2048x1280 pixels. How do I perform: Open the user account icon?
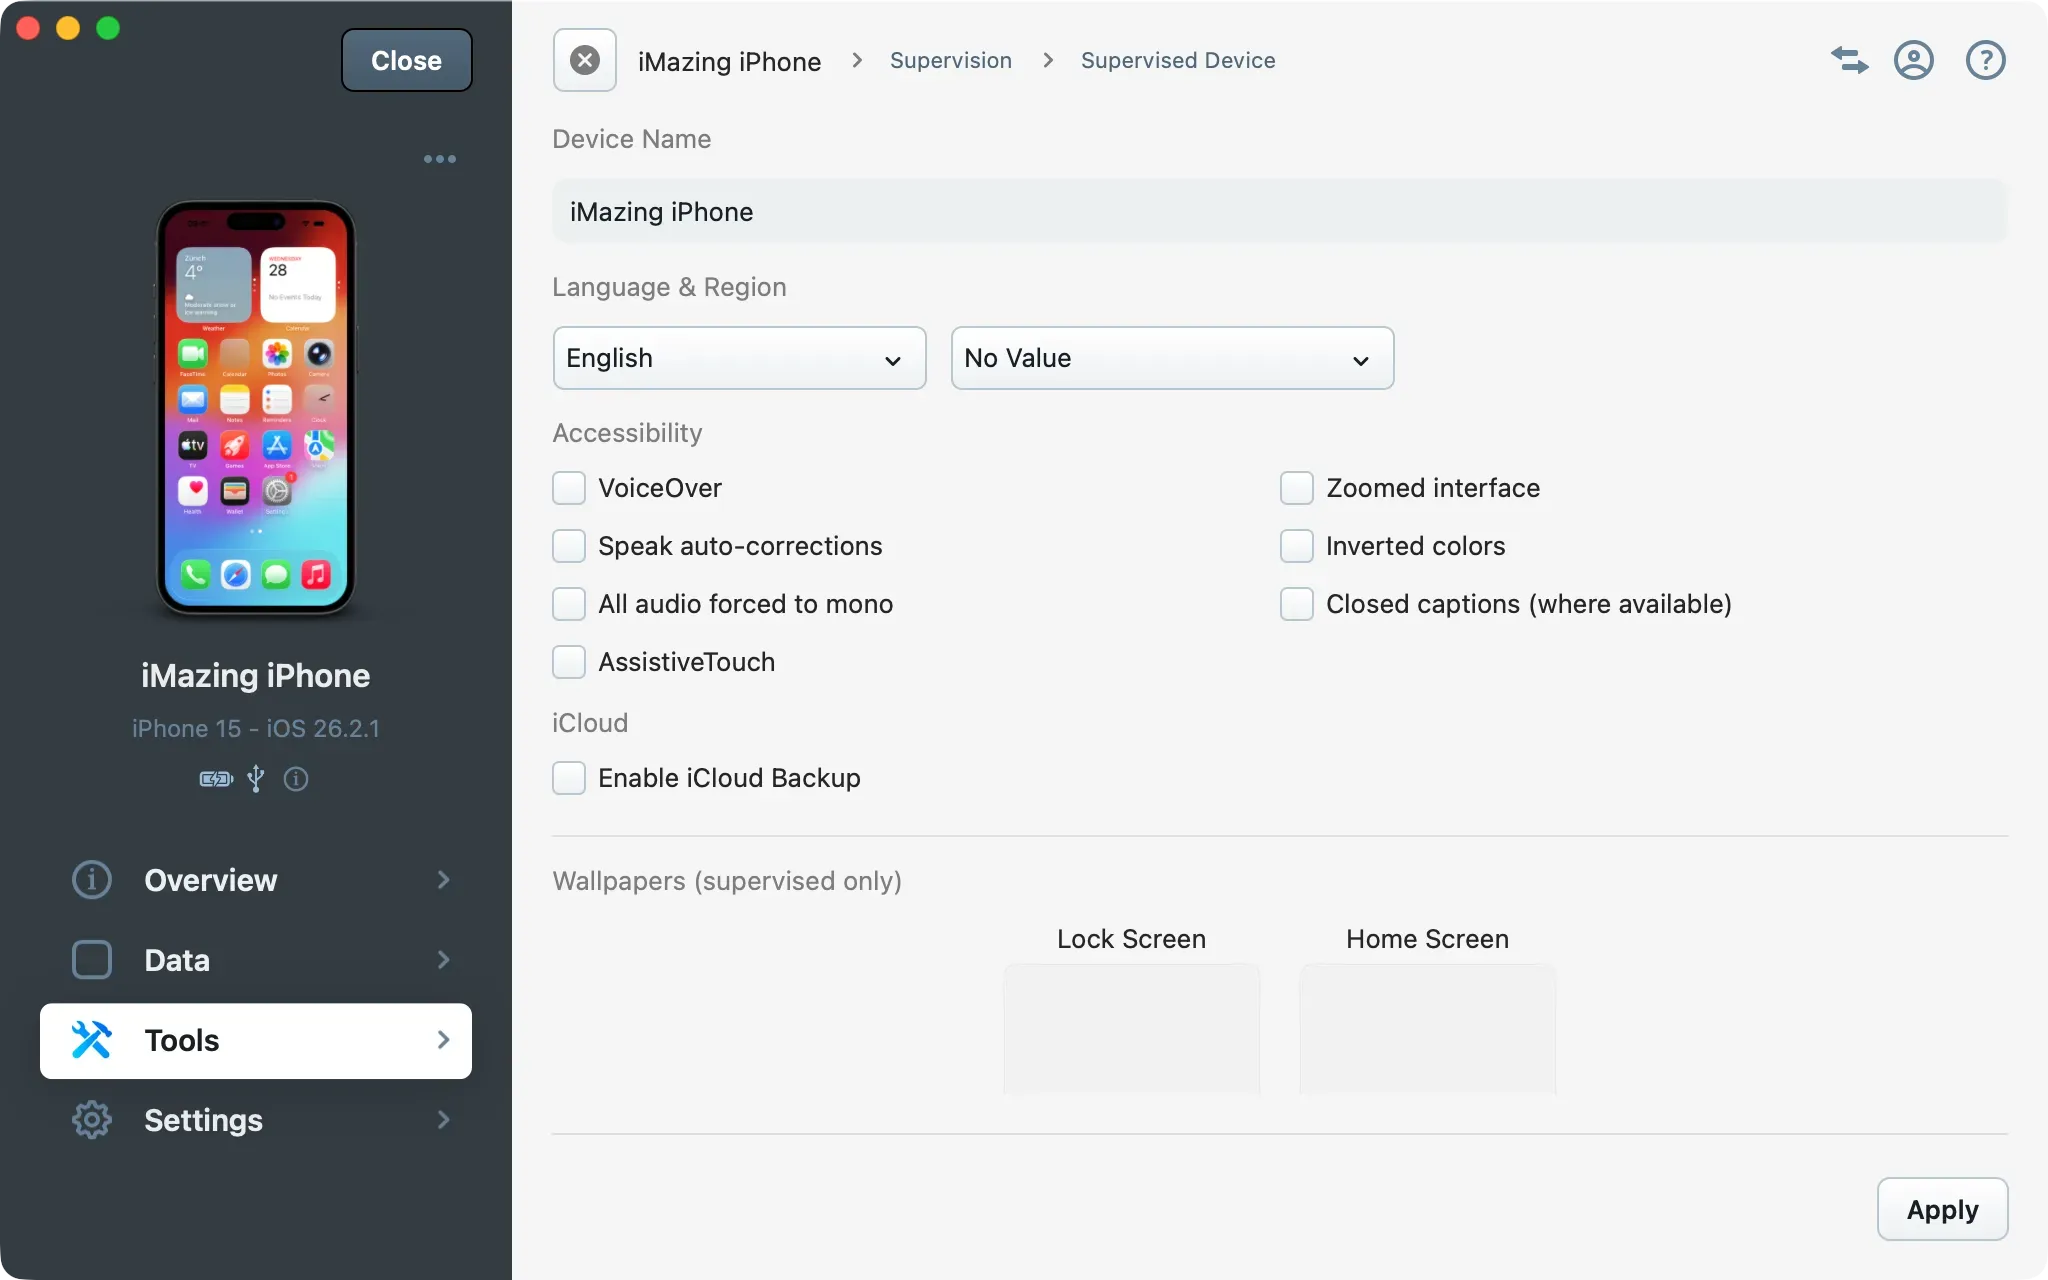click(1915, 60)
